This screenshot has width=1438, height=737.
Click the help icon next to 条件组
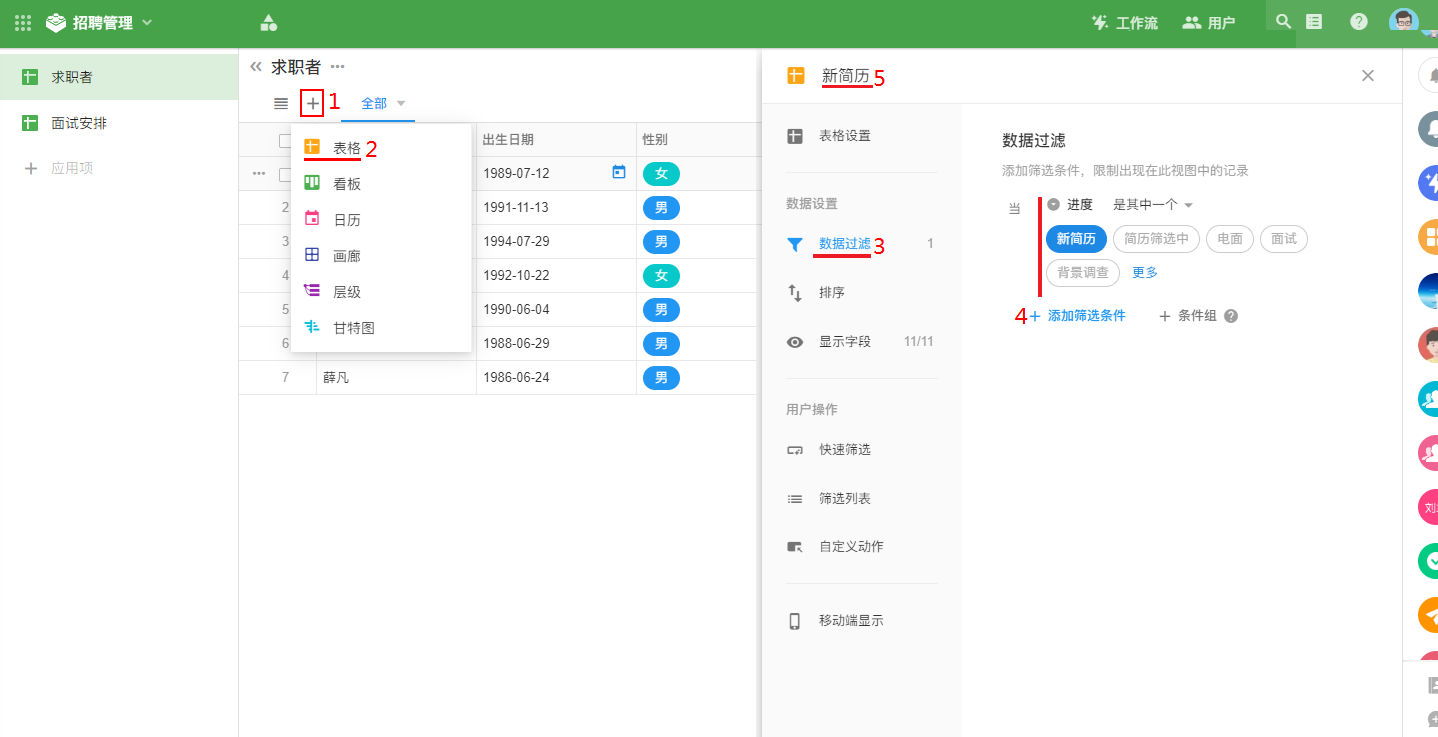click(1231, 316)
